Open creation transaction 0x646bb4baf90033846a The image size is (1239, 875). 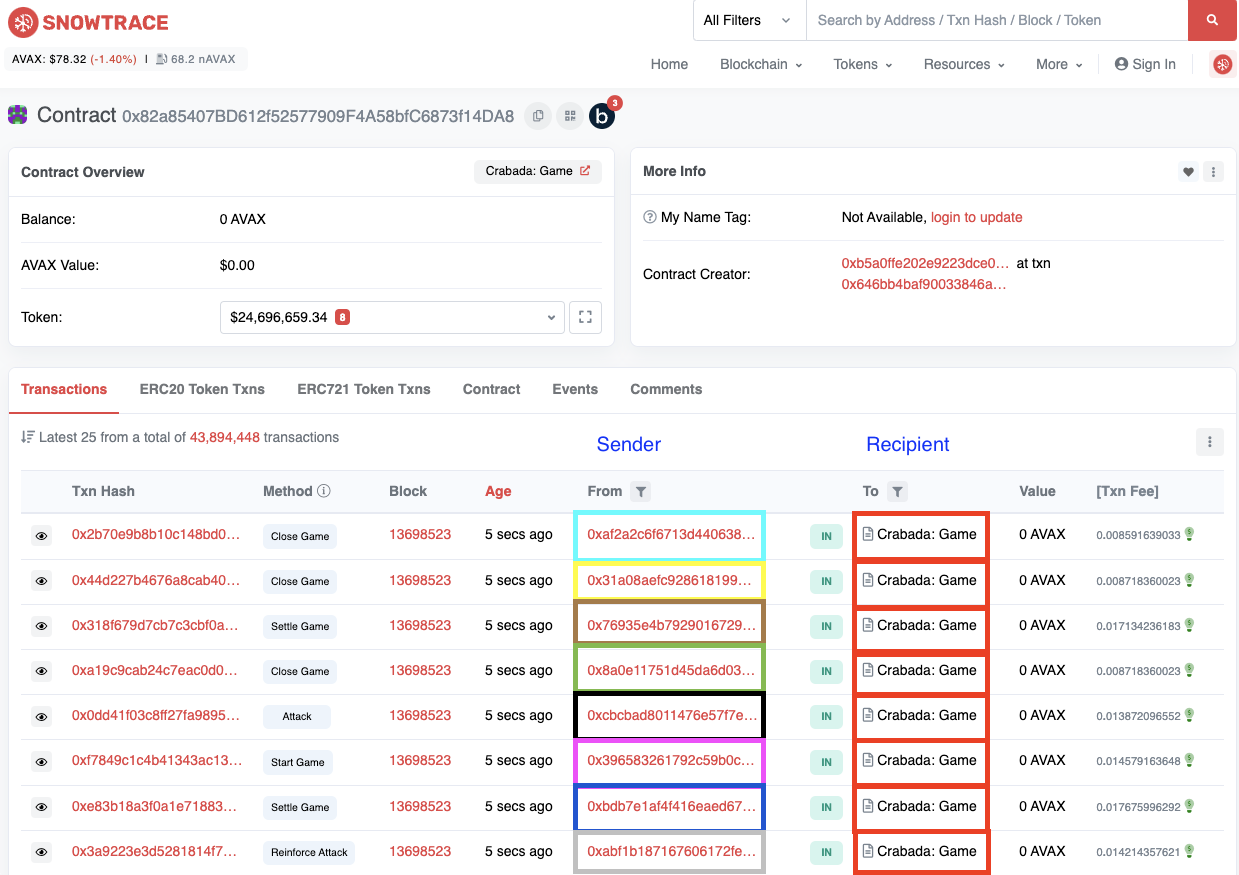[924, 284]
